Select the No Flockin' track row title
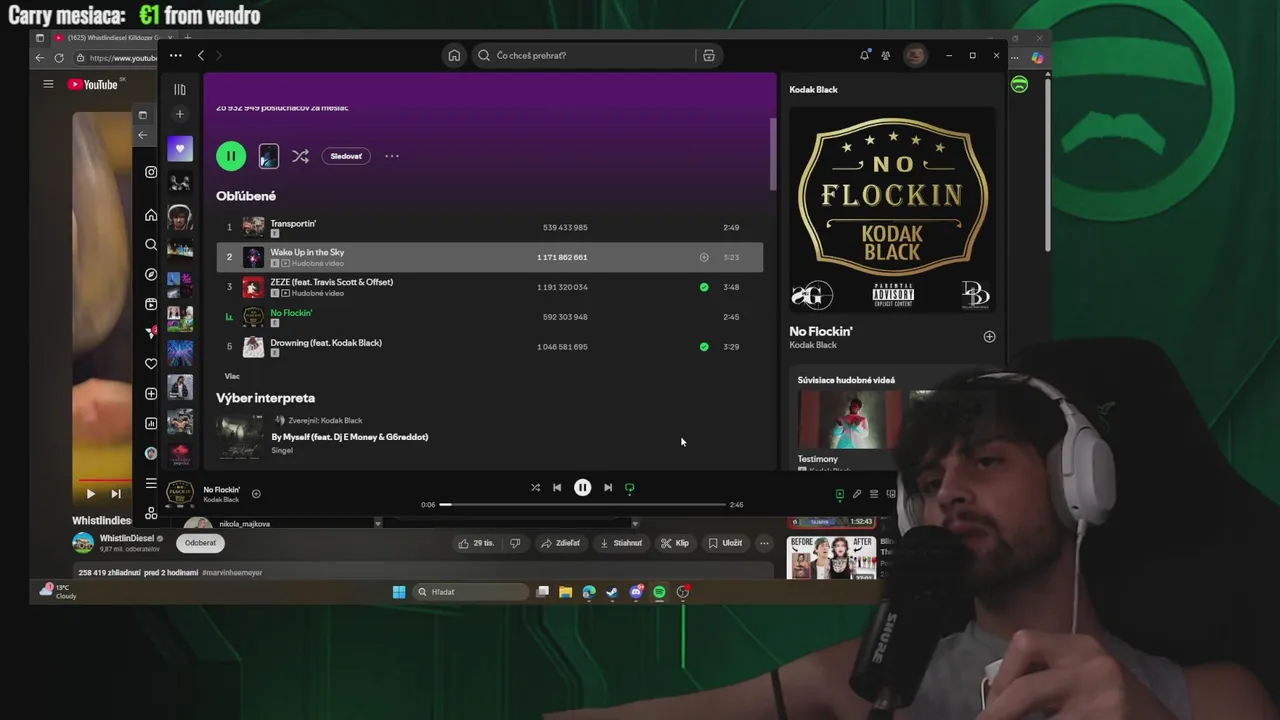The image size is (1280, 720). click(291, 312)
